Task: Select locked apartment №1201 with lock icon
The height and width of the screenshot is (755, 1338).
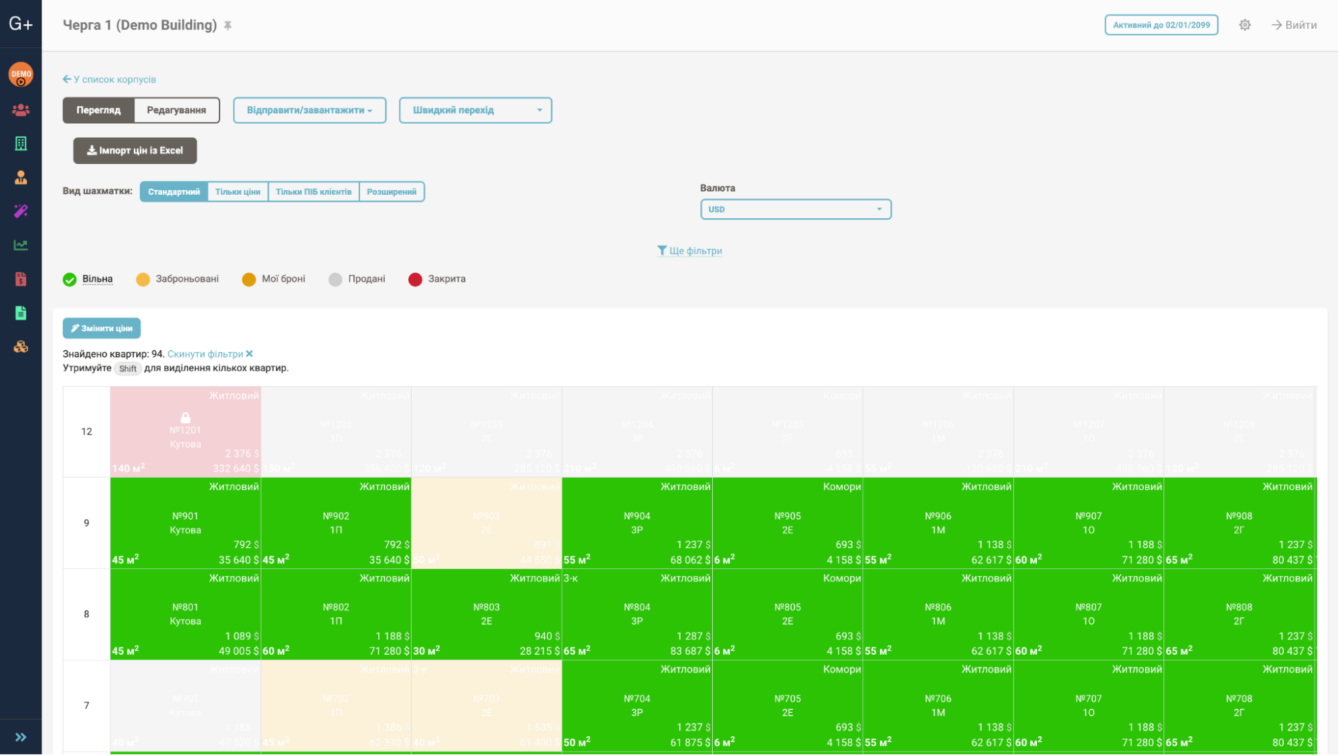Action: pyautogui.click(x=186, y=431)
